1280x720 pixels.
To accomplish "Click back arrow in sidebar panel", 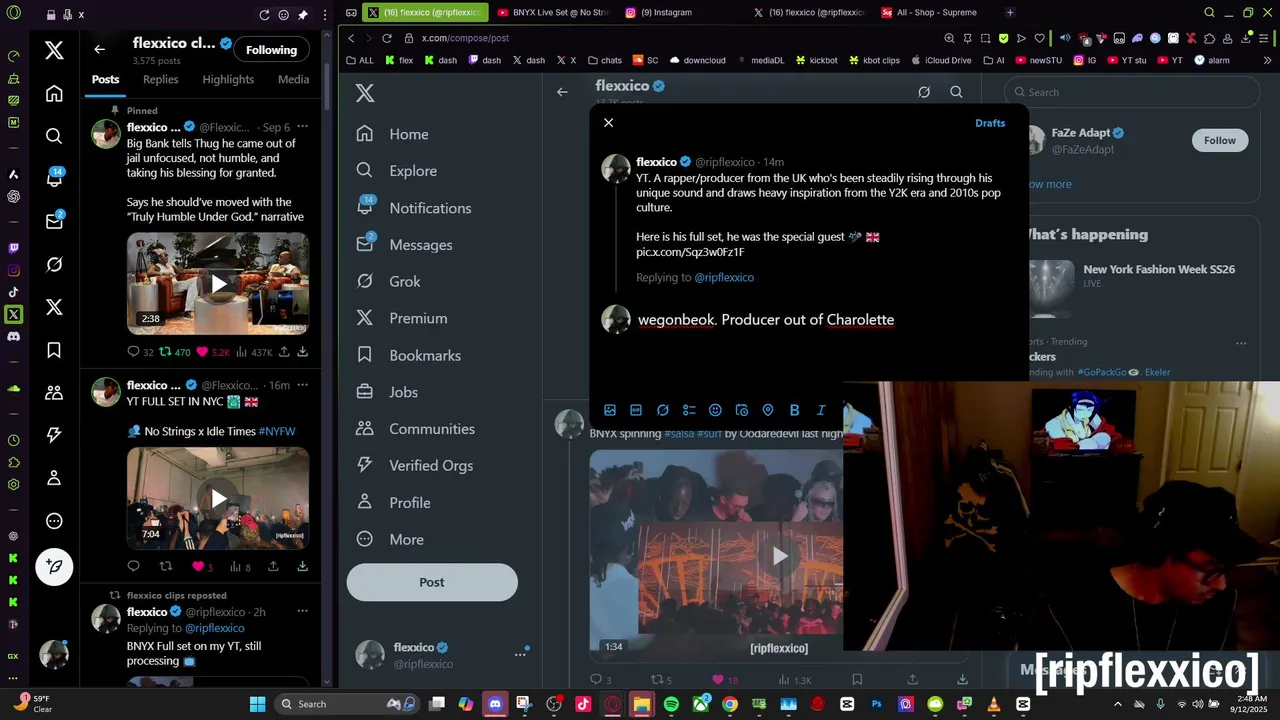I will coord(99,49).
